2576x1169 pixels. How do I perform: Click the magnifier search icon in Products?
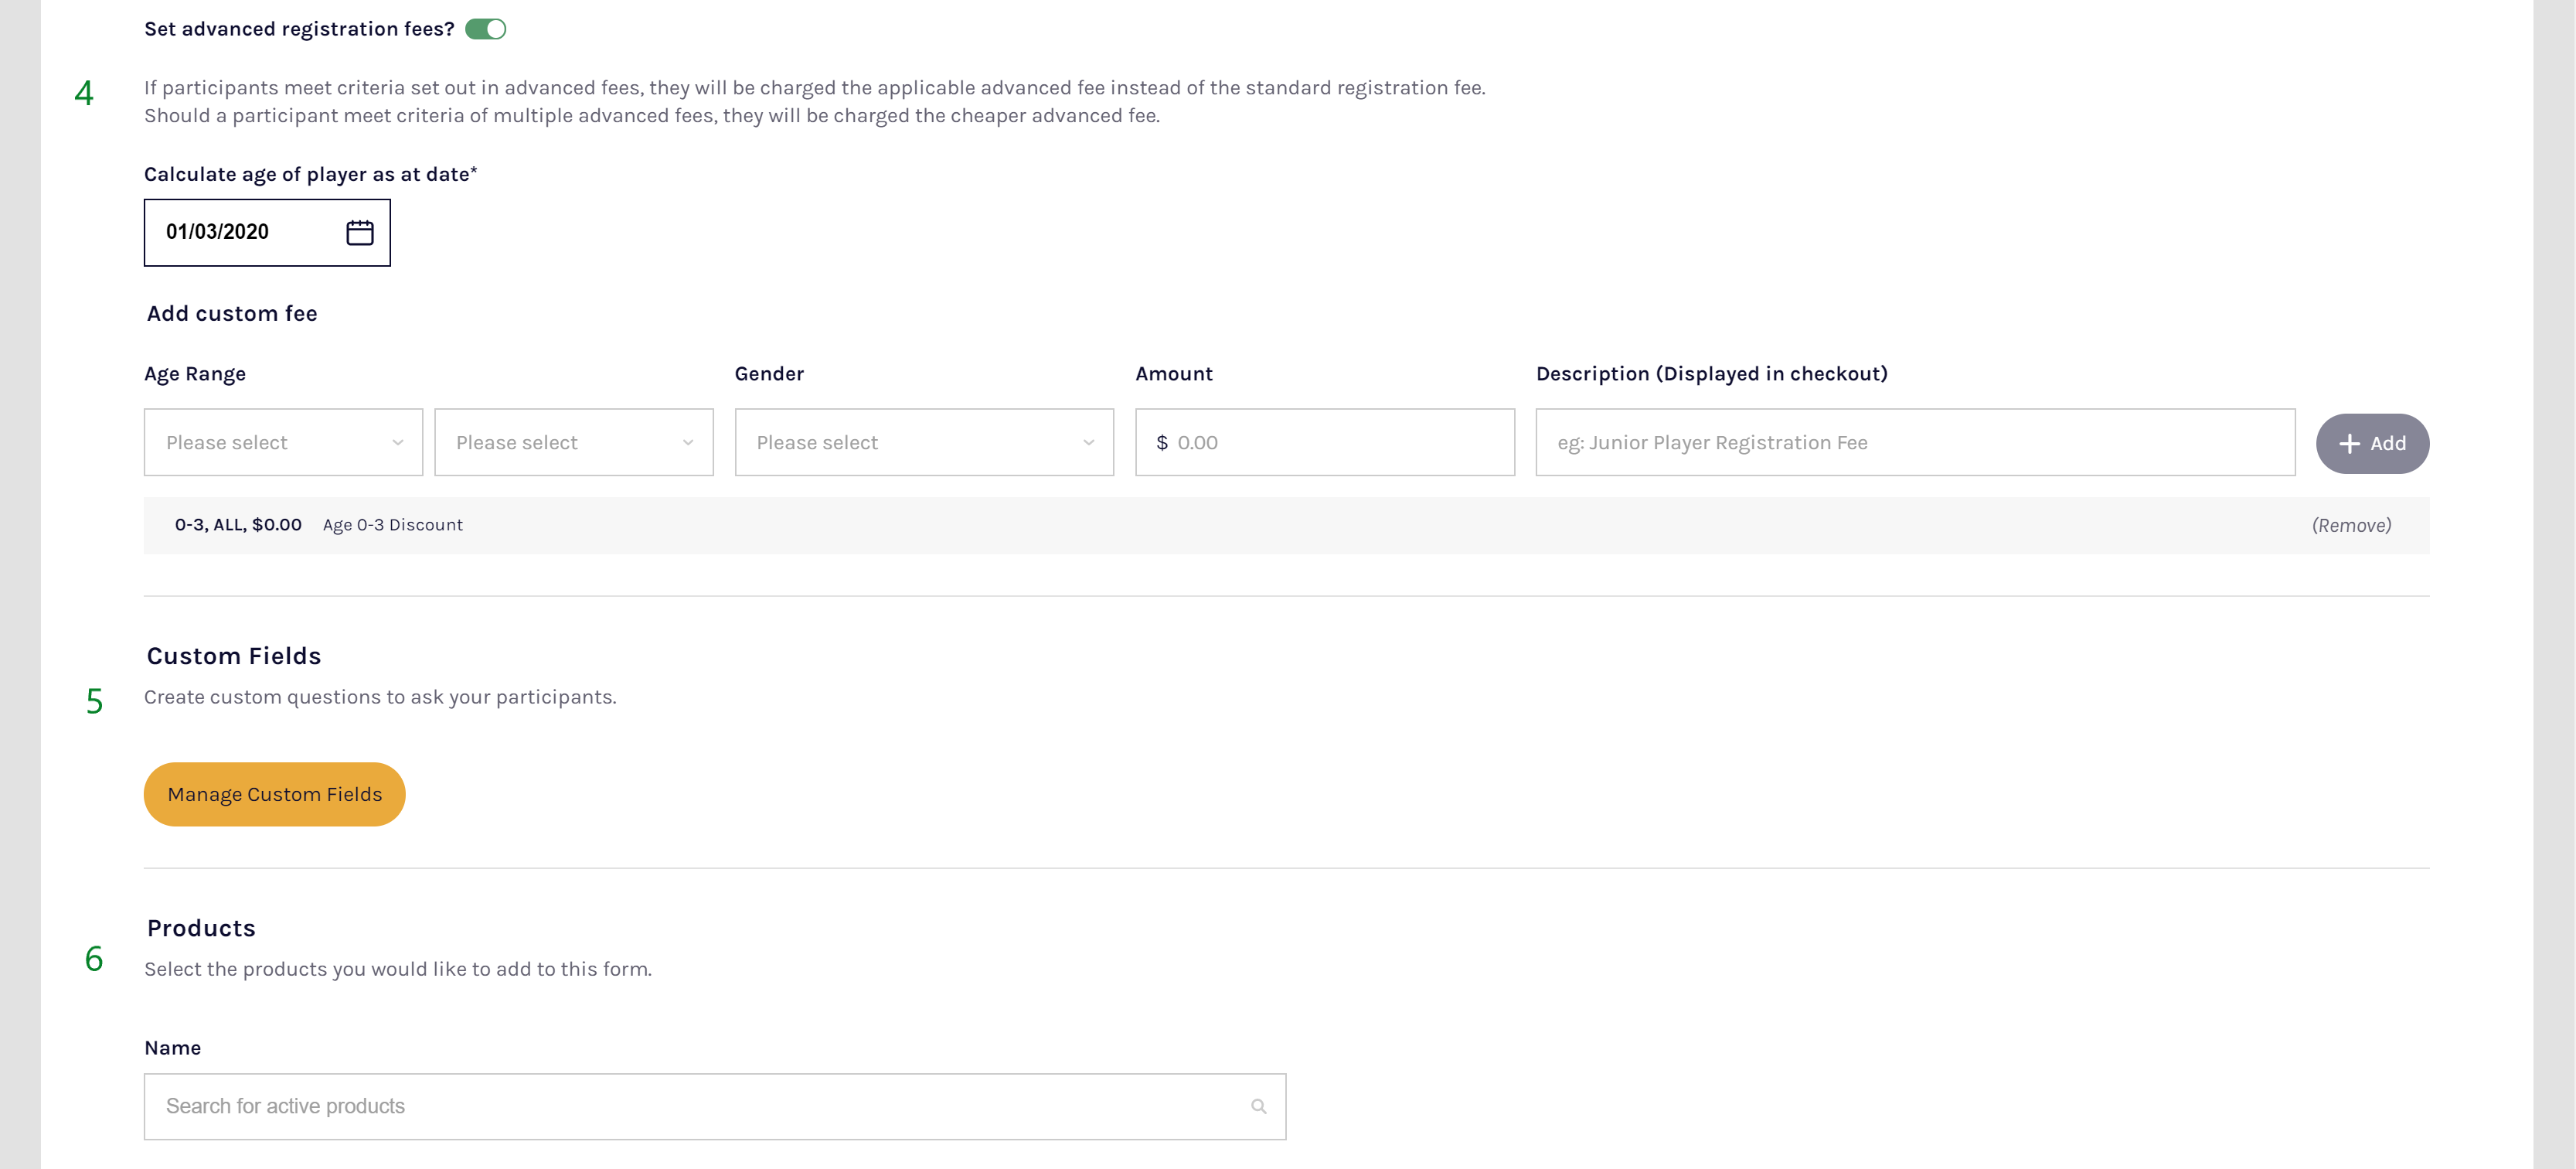point(1258,1106)
